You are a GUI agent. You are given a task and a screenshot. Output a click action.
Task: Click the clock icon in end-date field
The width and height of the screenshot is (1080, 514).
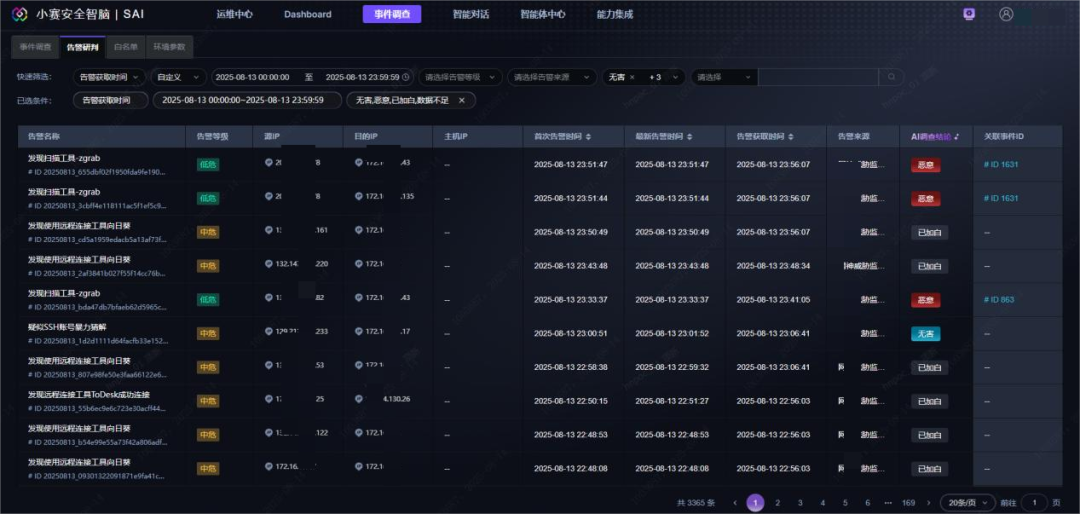(x=406, y=77)
